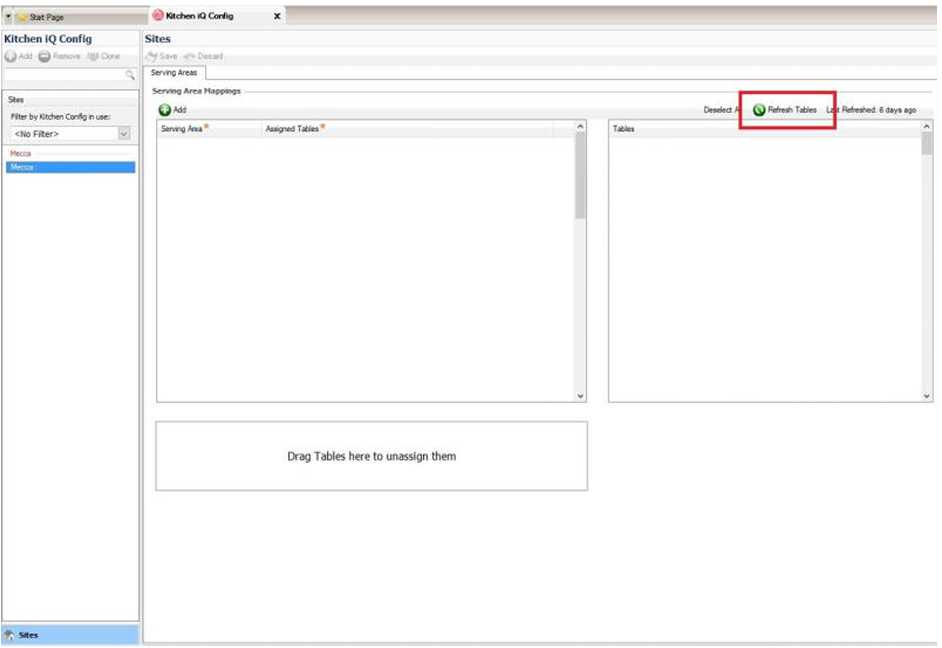Click the Serving Area grid scroll up arrow
The image size is (942, 648).
[580, 127]
